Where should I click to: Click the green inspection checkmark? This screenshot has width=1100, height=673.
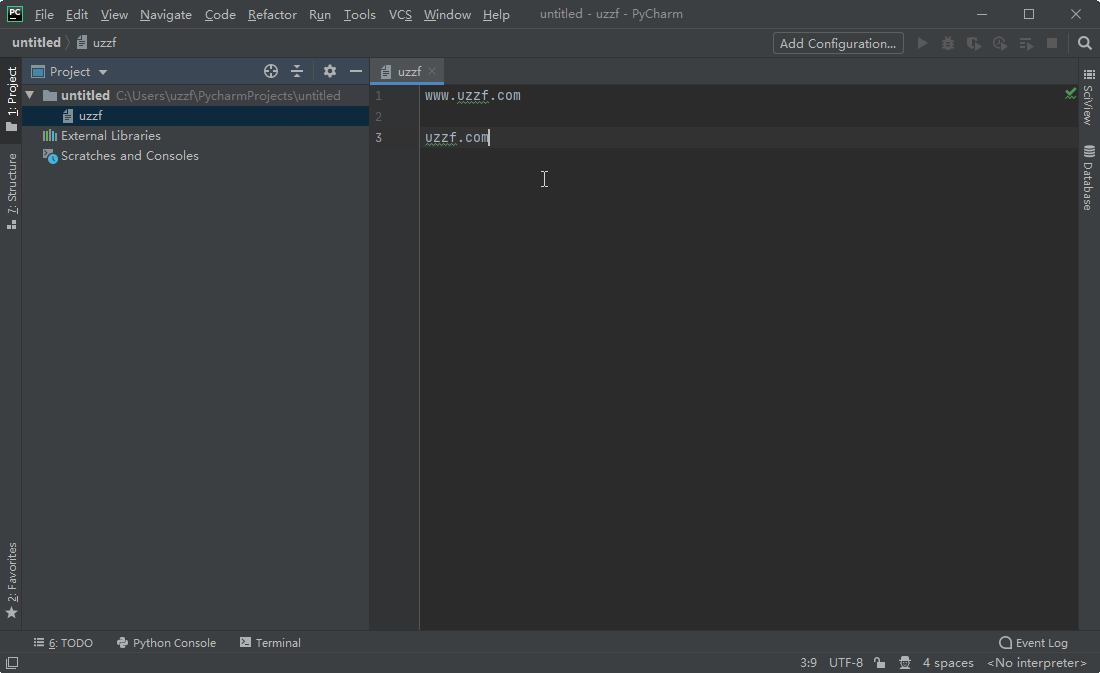tap(1070, 93)
